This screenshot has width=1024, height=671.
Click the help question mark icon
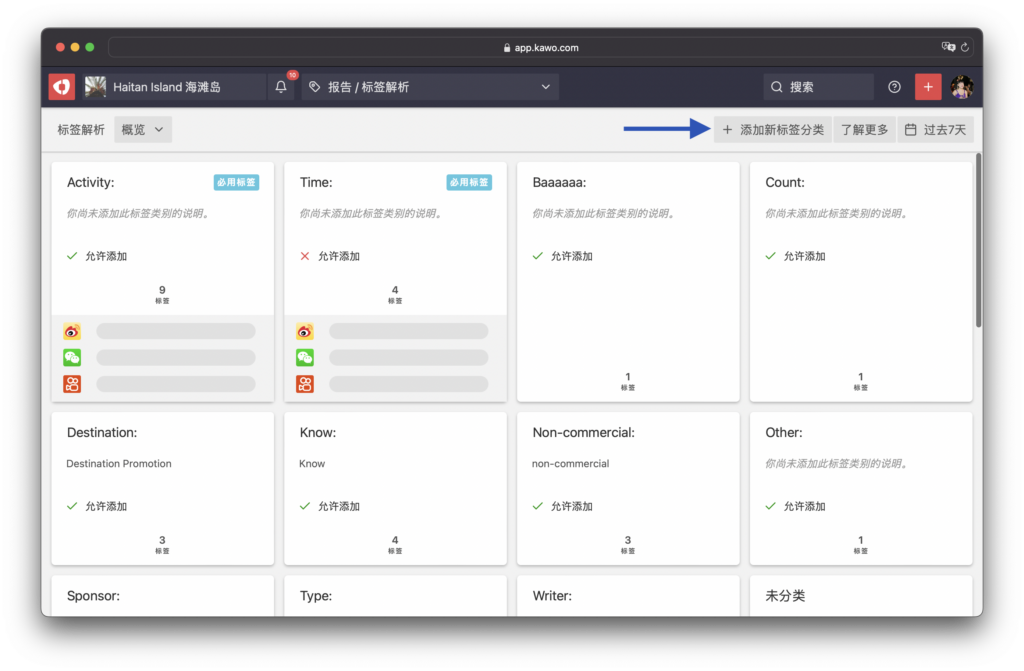[894, 87]
